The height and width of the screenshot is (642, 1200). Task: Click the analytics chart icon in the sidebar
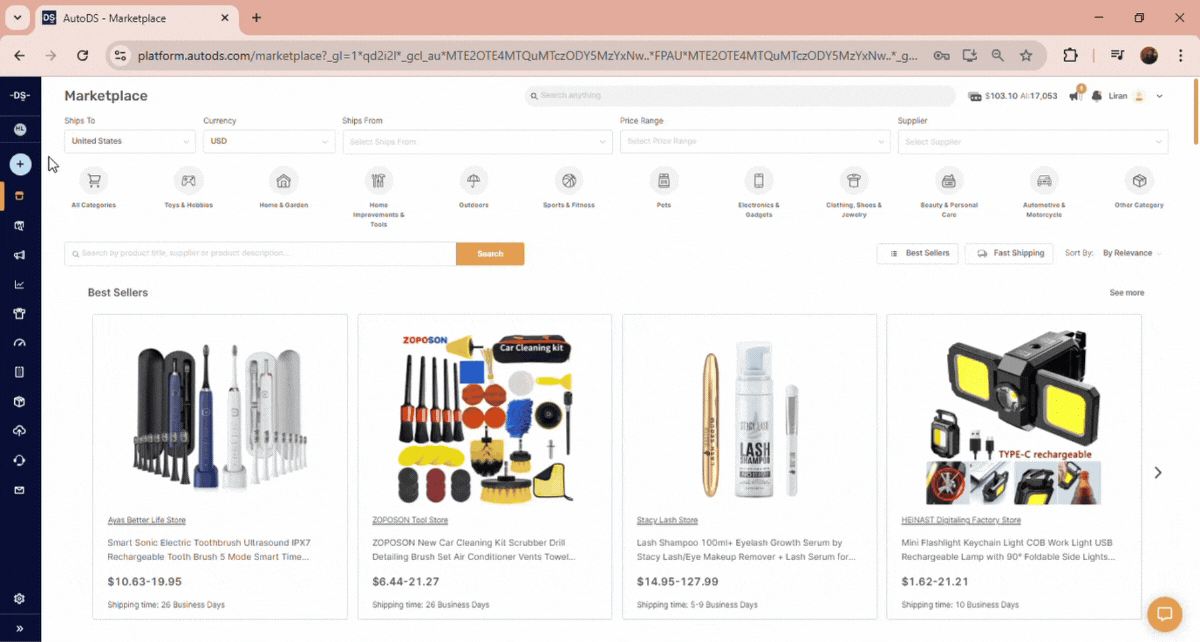click(x=20, y=283)
